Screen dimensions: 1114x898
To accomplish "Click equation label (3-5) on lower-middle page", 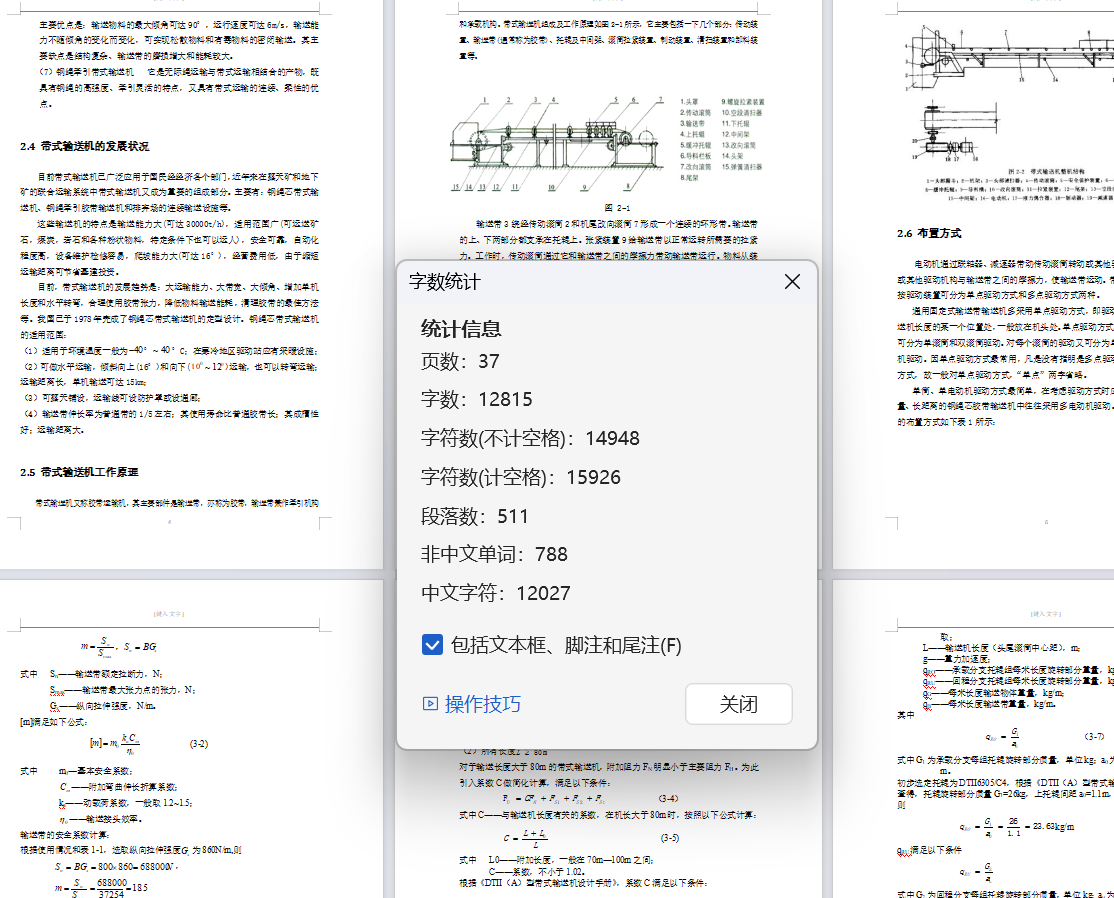I will click(670, 838).
